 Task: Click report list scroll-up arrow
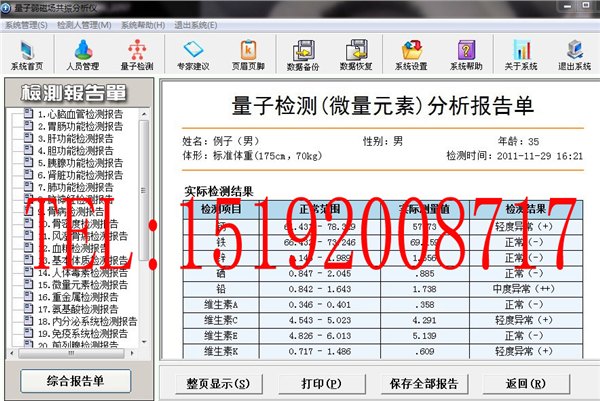point(144,114)
